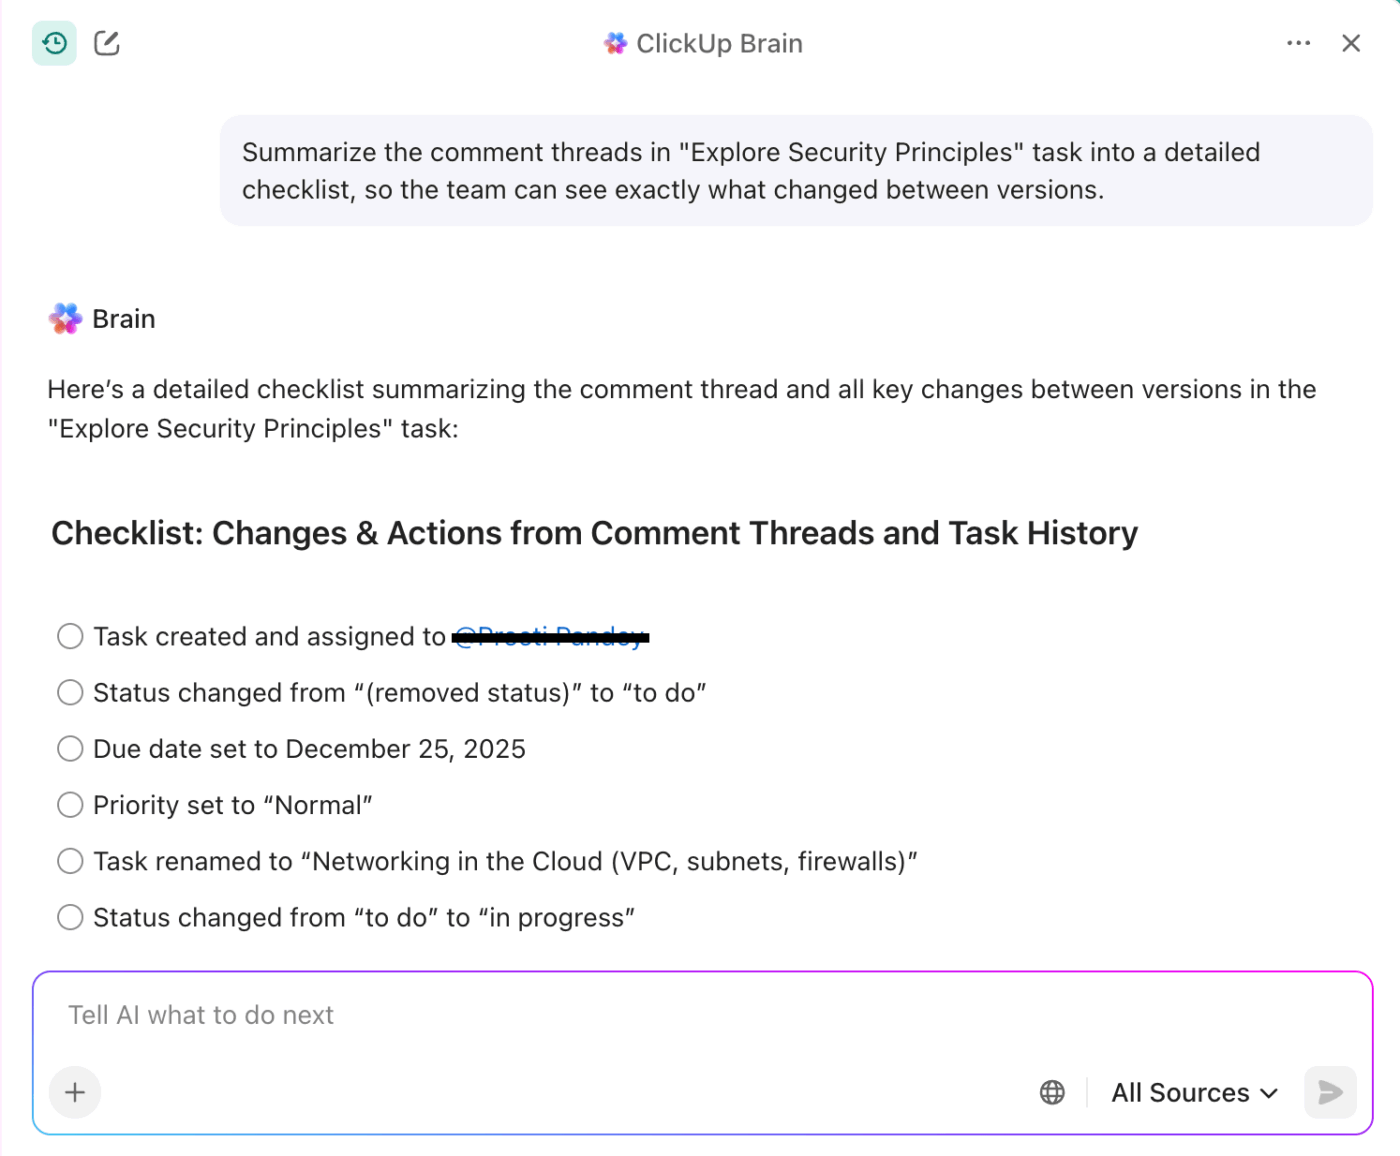Check the "Task created and assigned" item
Screen dimensions: 1400x1156
(x=70, y=636)
